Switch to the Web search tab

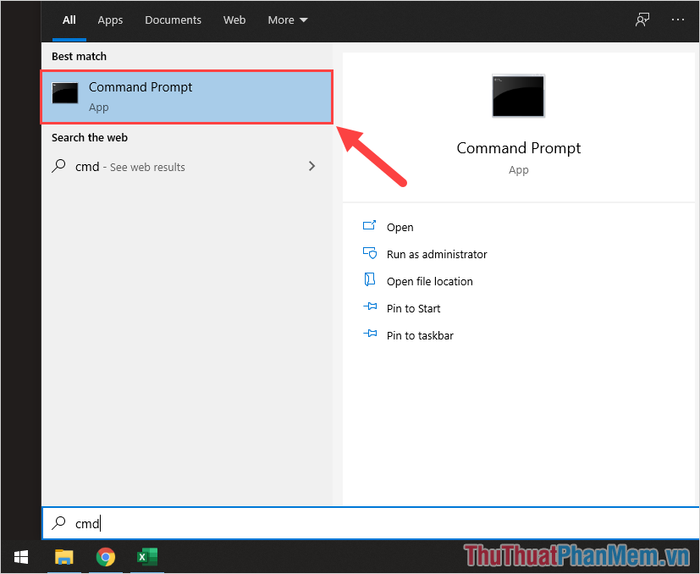tap(234, 20)
